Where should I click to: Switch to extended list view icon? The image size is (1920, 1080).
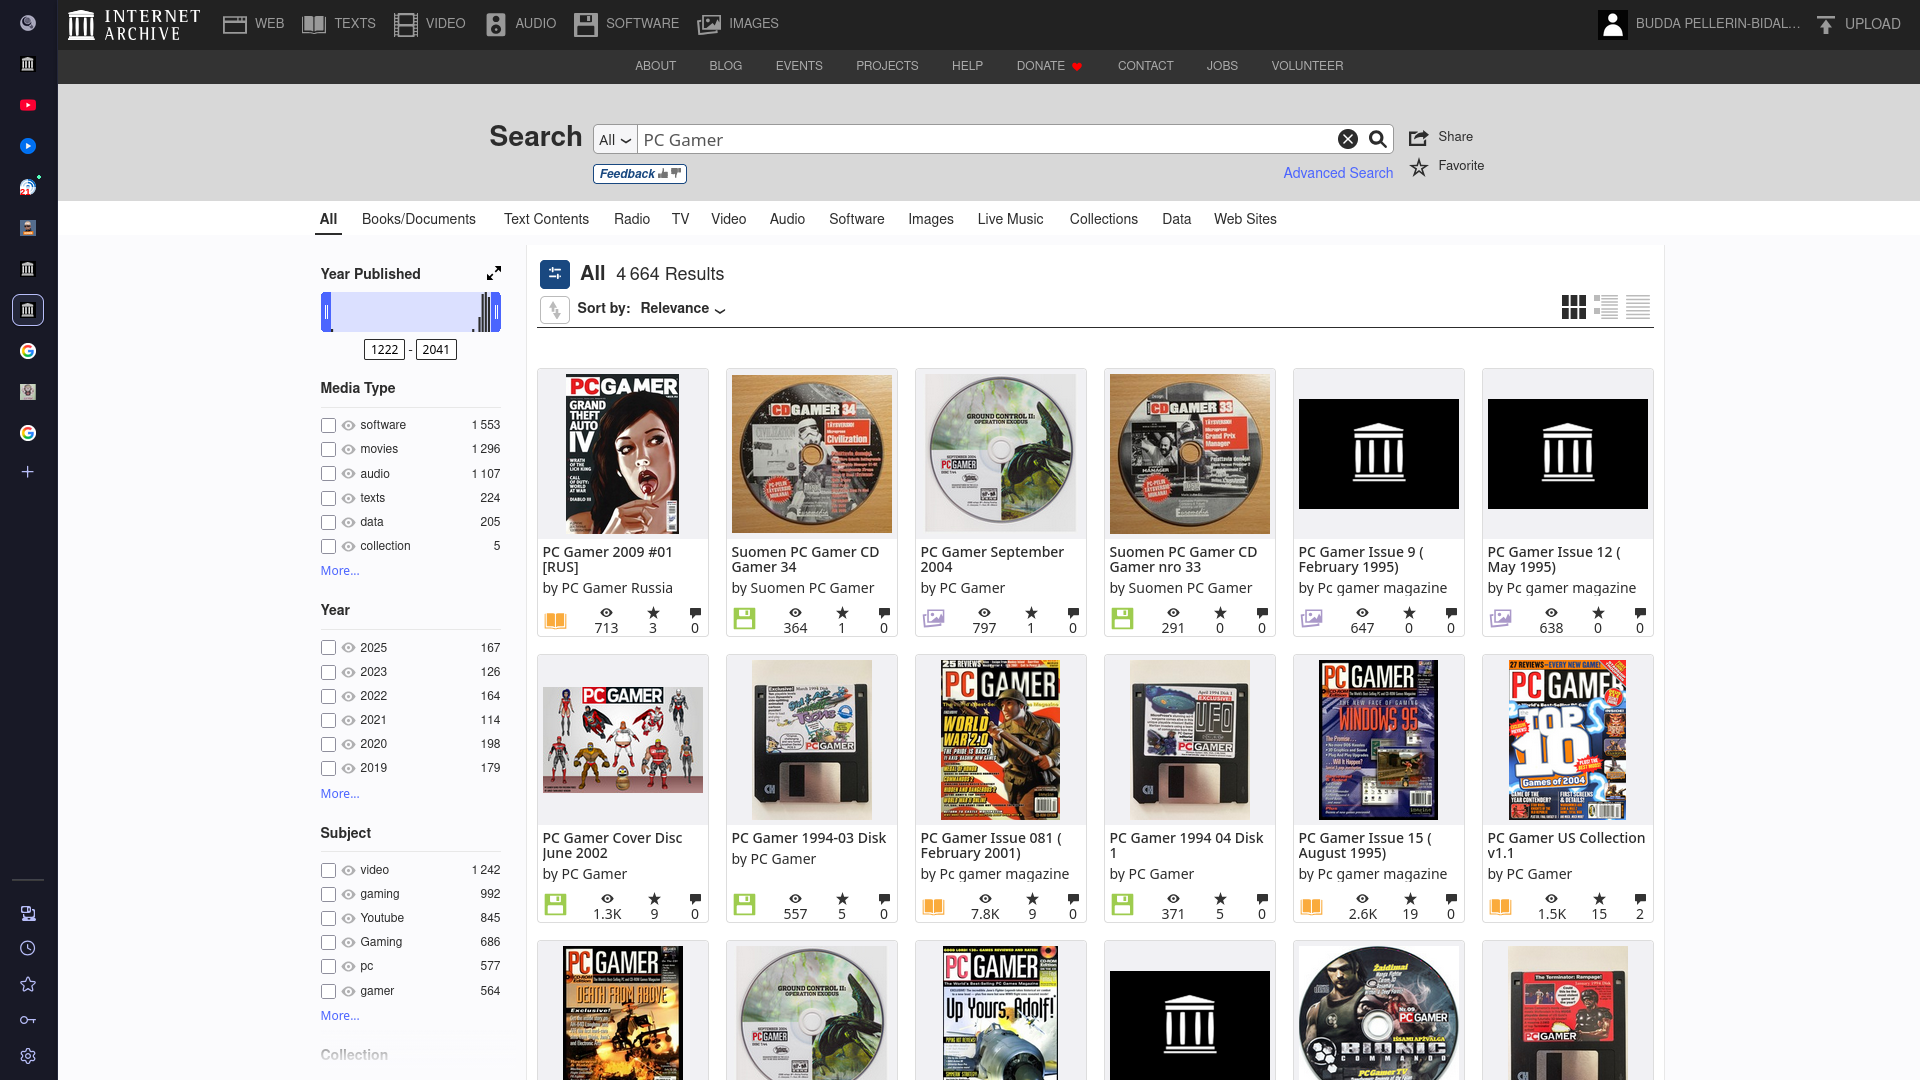[1606, 307]
